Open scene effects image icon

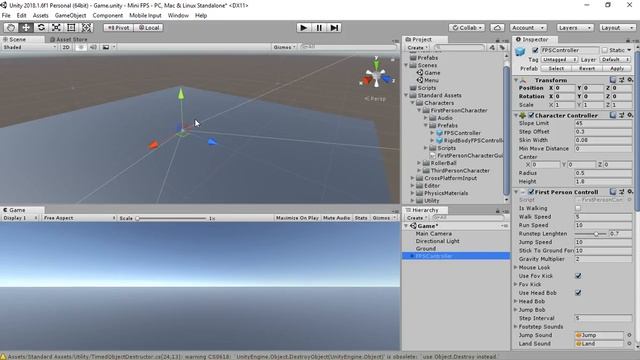[106, 47]
